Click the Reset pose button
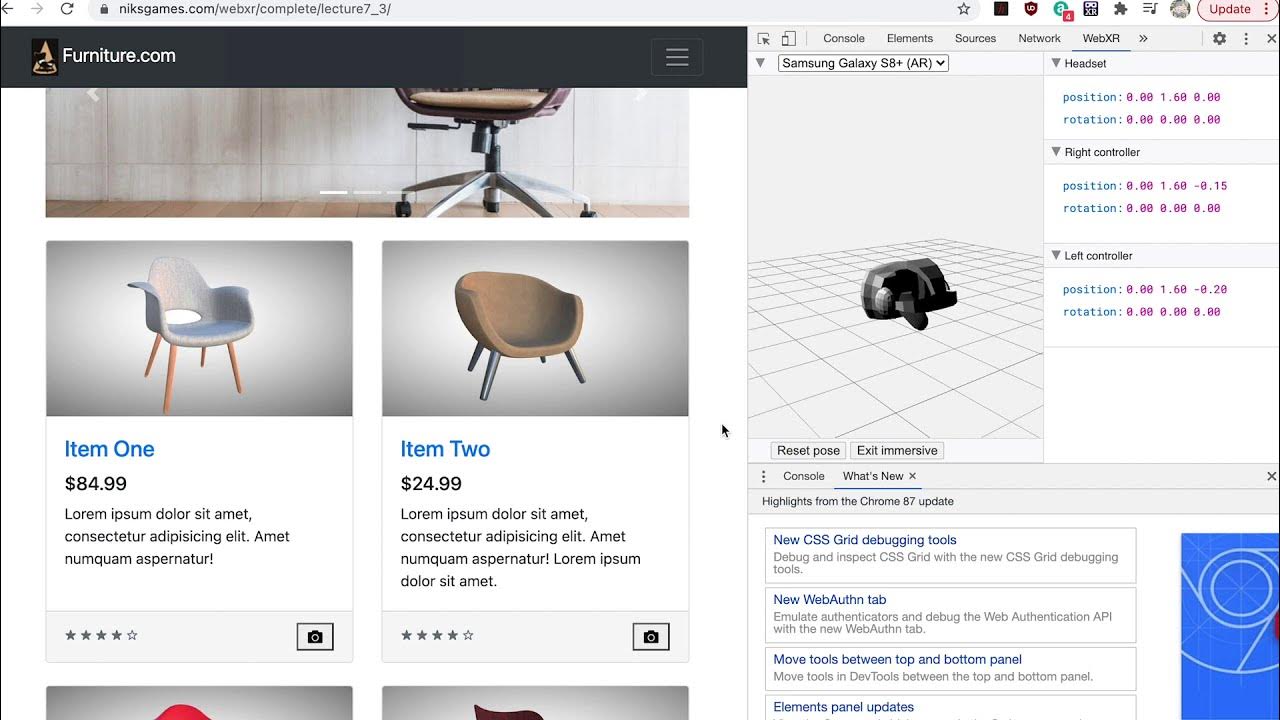The width and height of the screenshot is (1280, 720). click(808, 451)
